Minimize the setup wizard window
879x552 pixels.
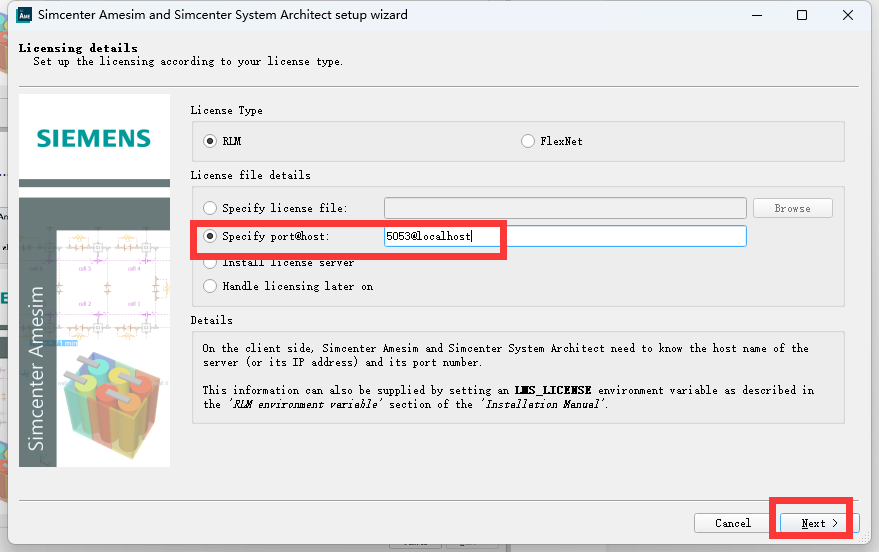[757, 15]
